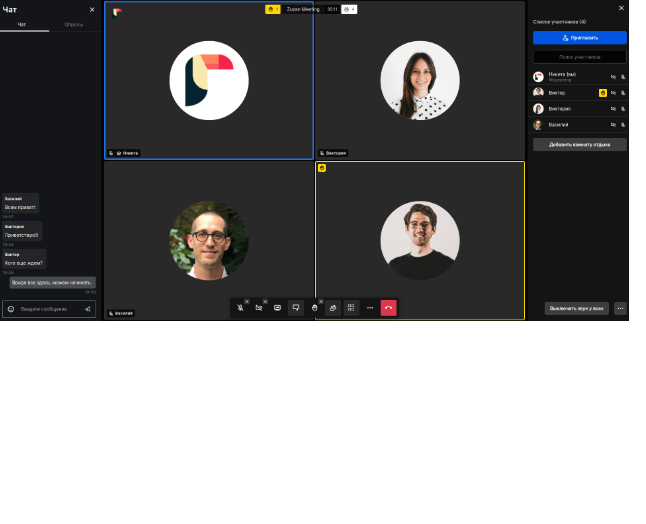Click the add breakout room button
The height and width of the screenshot is (524, 646).
580,145
